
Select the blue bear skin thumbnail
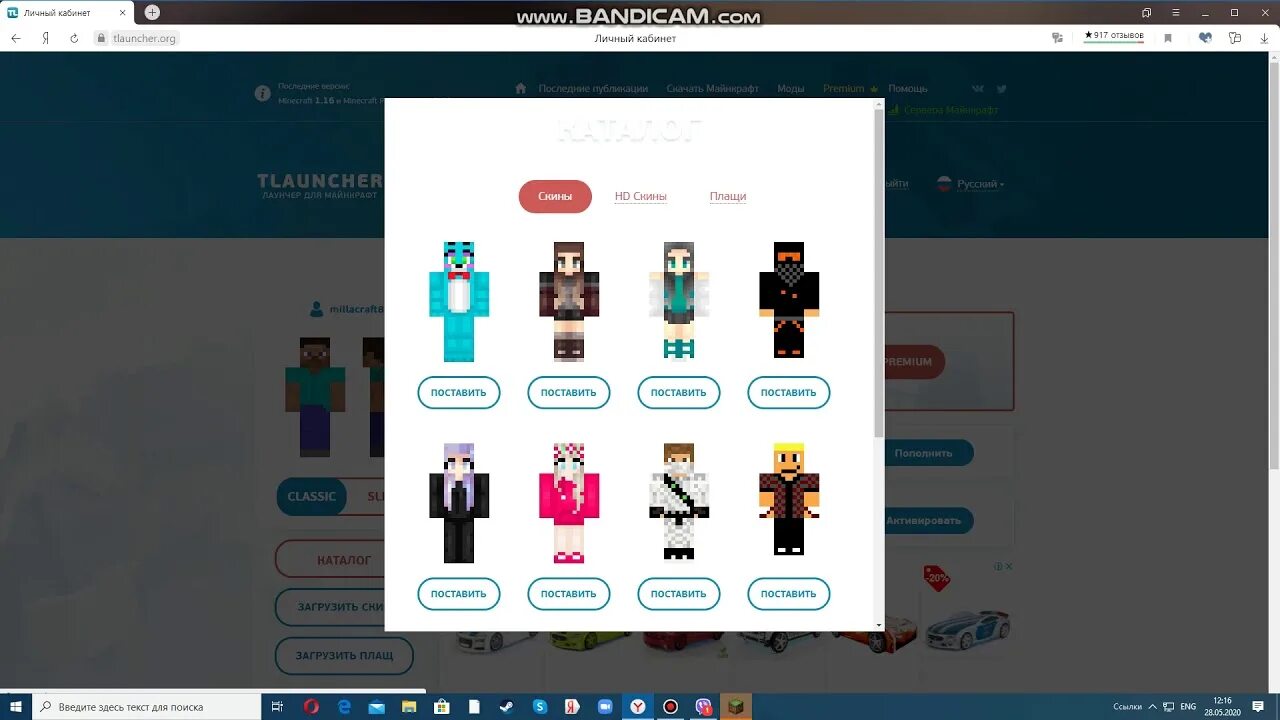(x=459, y=301)
